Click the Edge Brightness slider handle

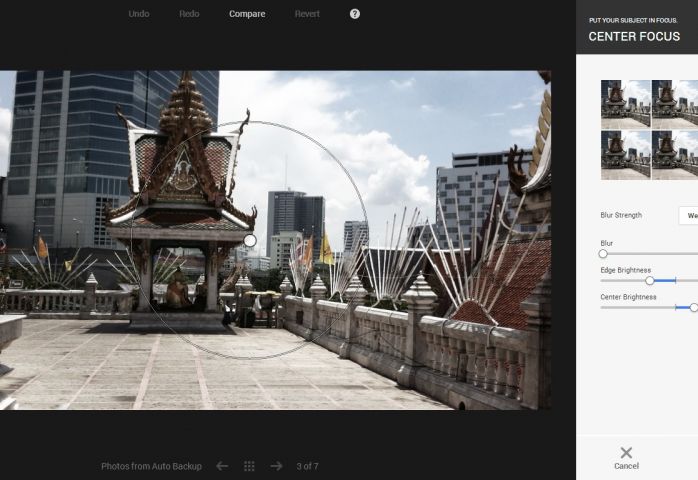(x=649, y=281)
